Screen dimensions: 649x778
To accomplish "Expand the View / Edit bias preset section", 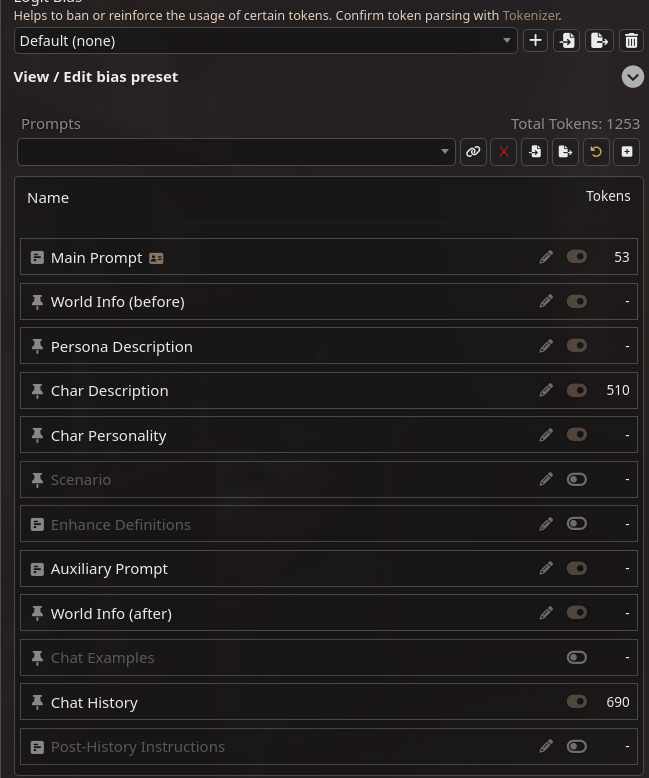I will tap(633, 77).
